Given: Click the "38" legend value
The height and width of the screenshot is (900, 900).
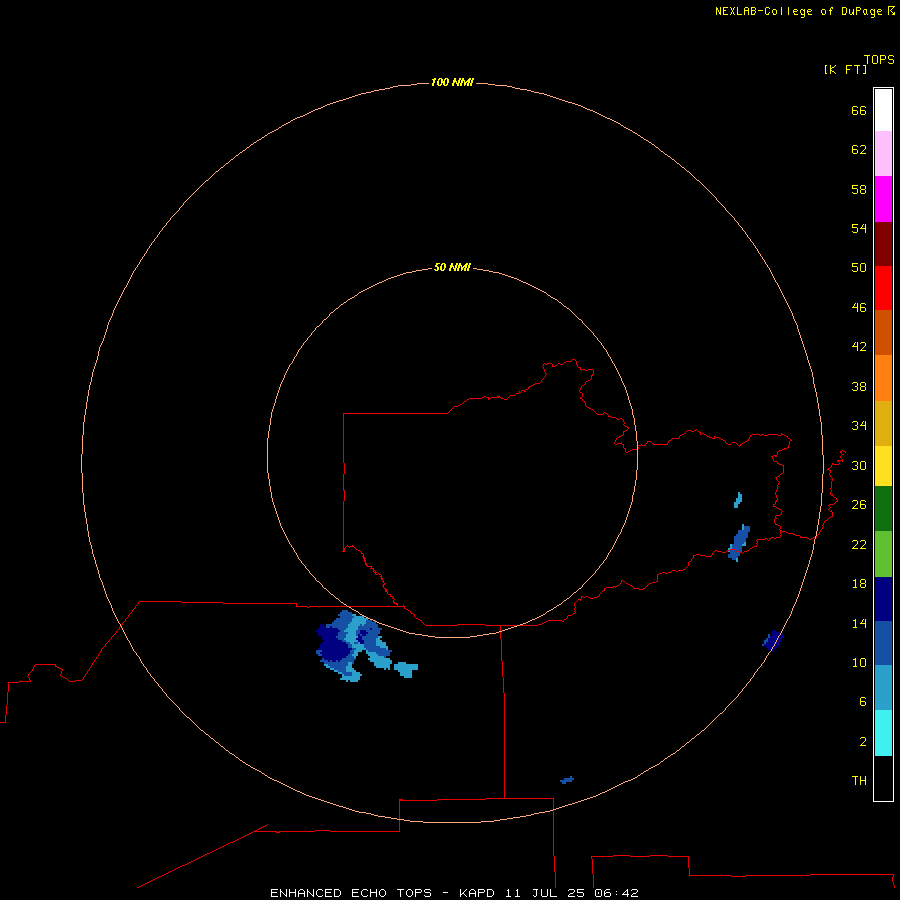Looking at the screenshot, I should click(859, 386).
